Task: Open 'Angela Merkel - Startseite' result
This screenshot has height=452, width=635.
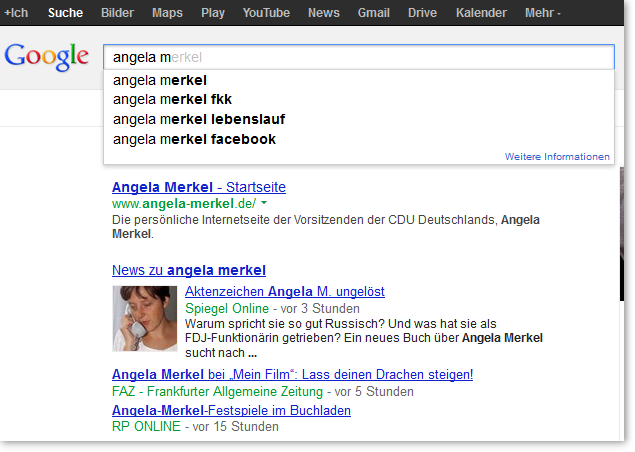Action: click(x=199, y=187)
